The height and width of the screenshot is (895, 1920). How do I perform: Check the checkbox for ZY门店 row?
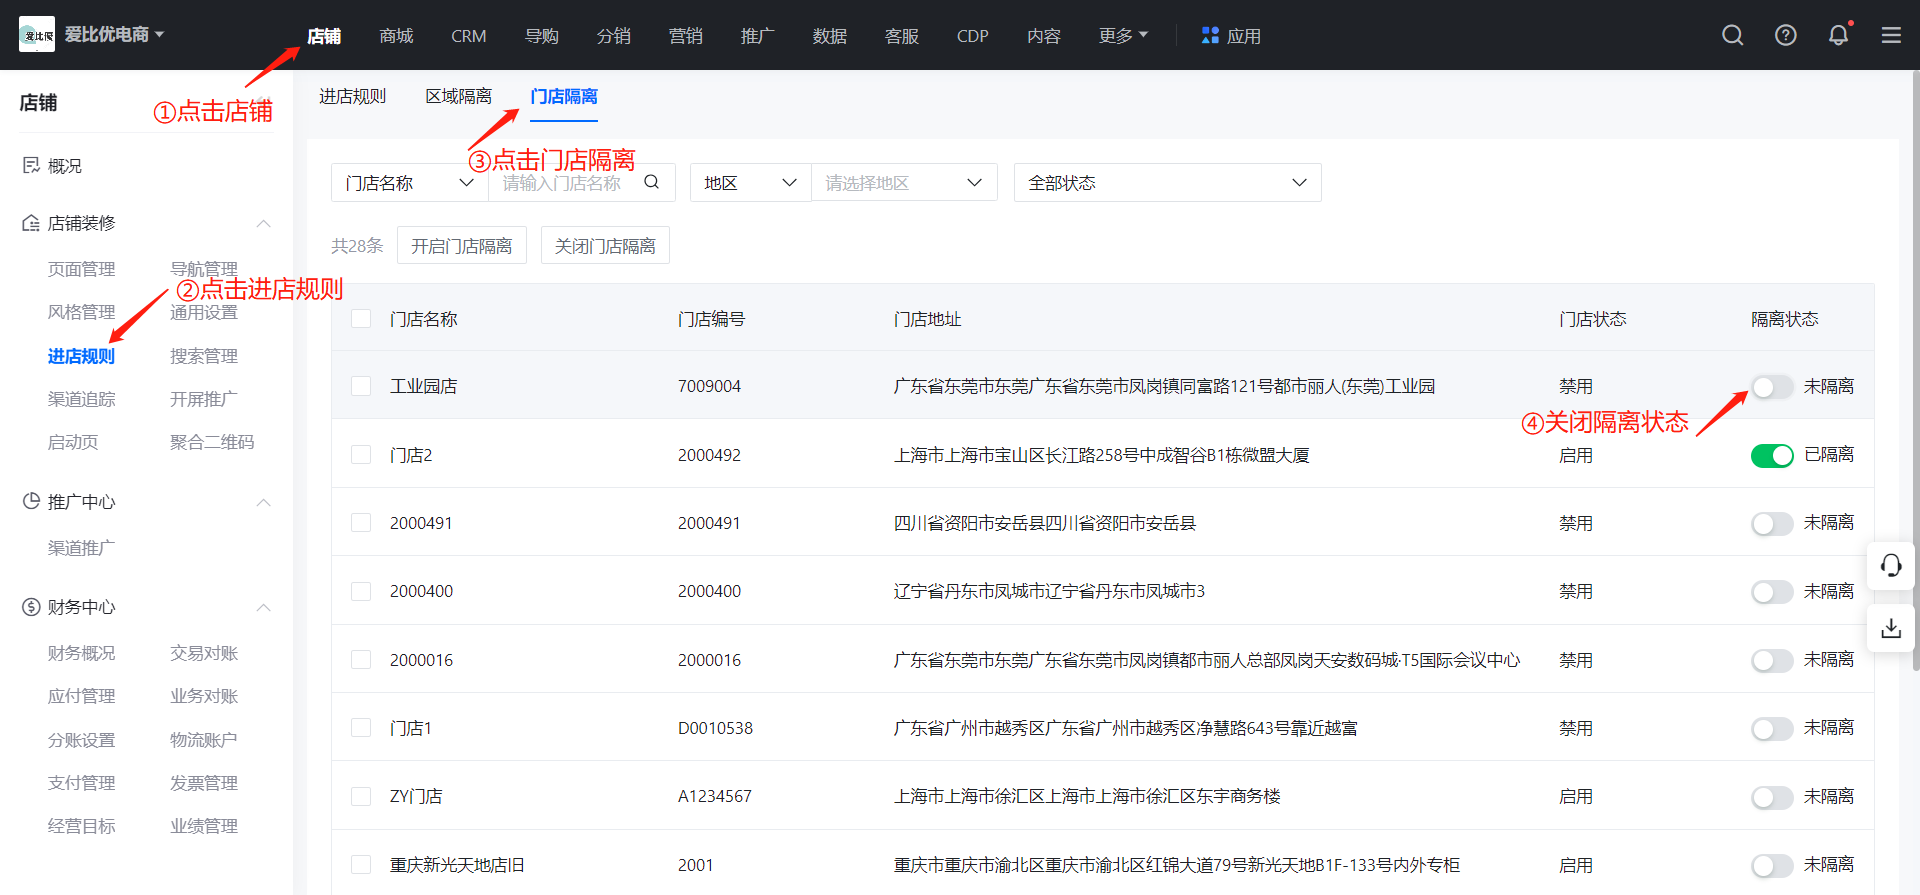[361, 796]
